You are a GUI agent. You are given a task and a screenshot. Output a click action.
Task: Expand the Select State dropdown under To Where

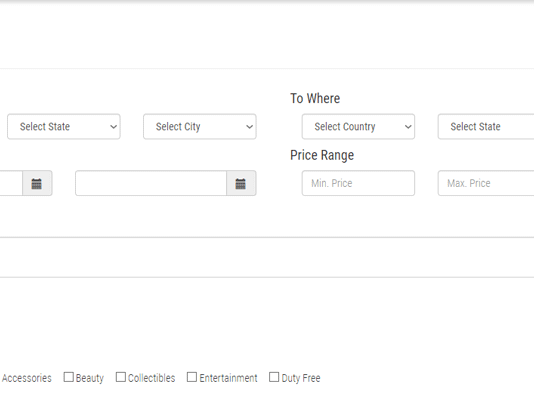[486, 127]
